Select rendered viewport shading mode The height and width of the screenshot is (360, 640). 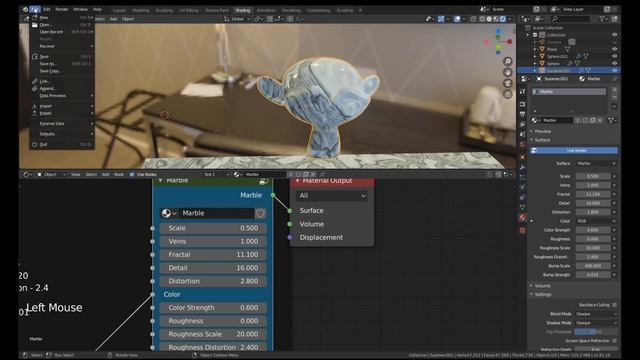click(x=503, y=19)
